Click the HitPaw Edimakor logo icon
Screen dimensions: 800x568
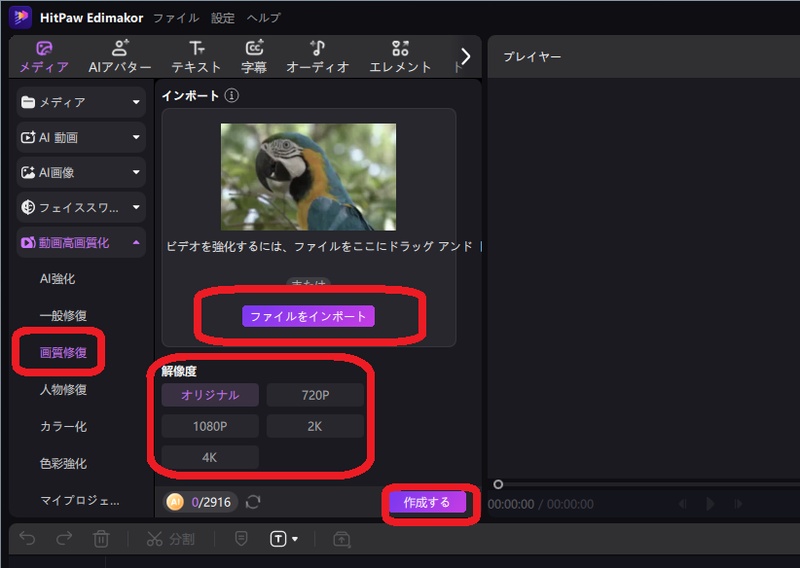[20, 17]
